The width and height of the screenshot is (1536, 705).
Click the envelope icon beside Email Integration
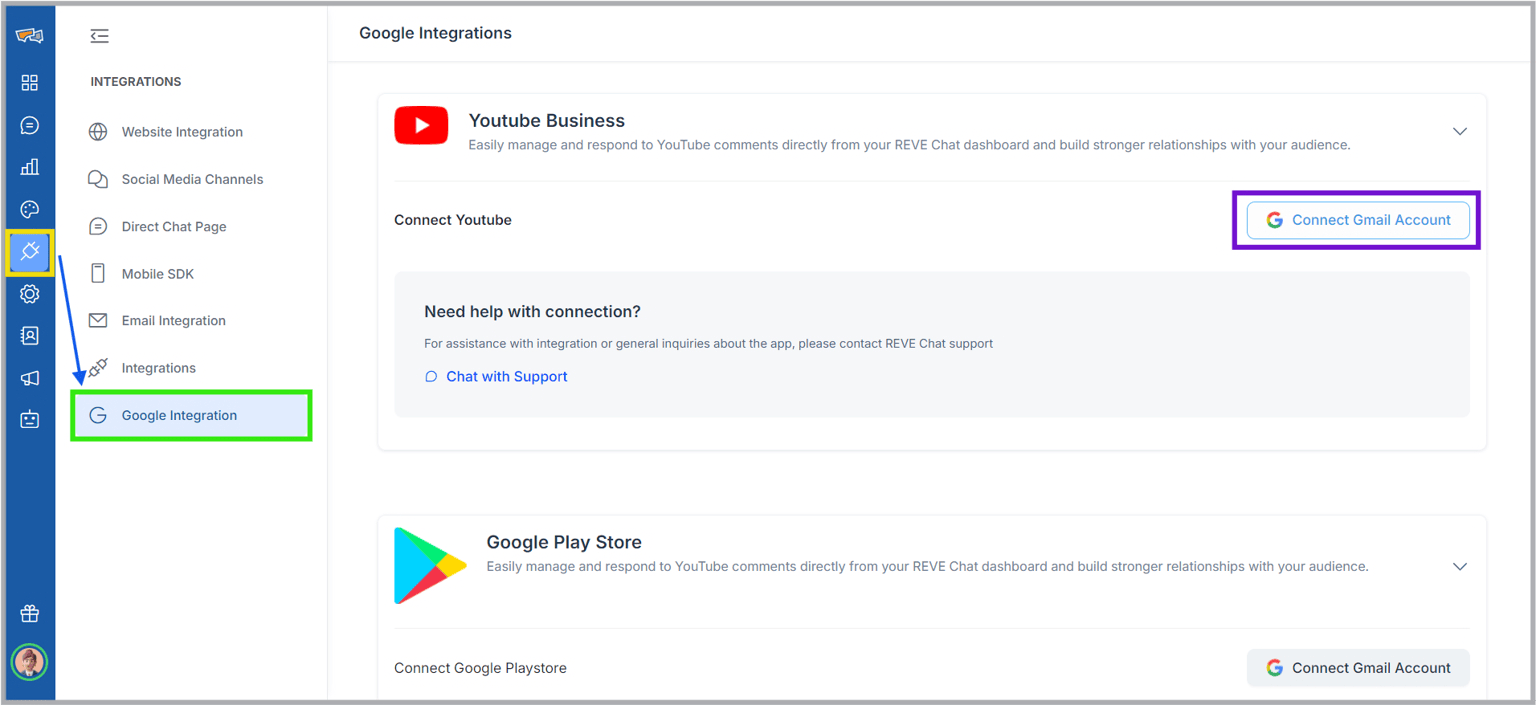(x=98, y=321)
